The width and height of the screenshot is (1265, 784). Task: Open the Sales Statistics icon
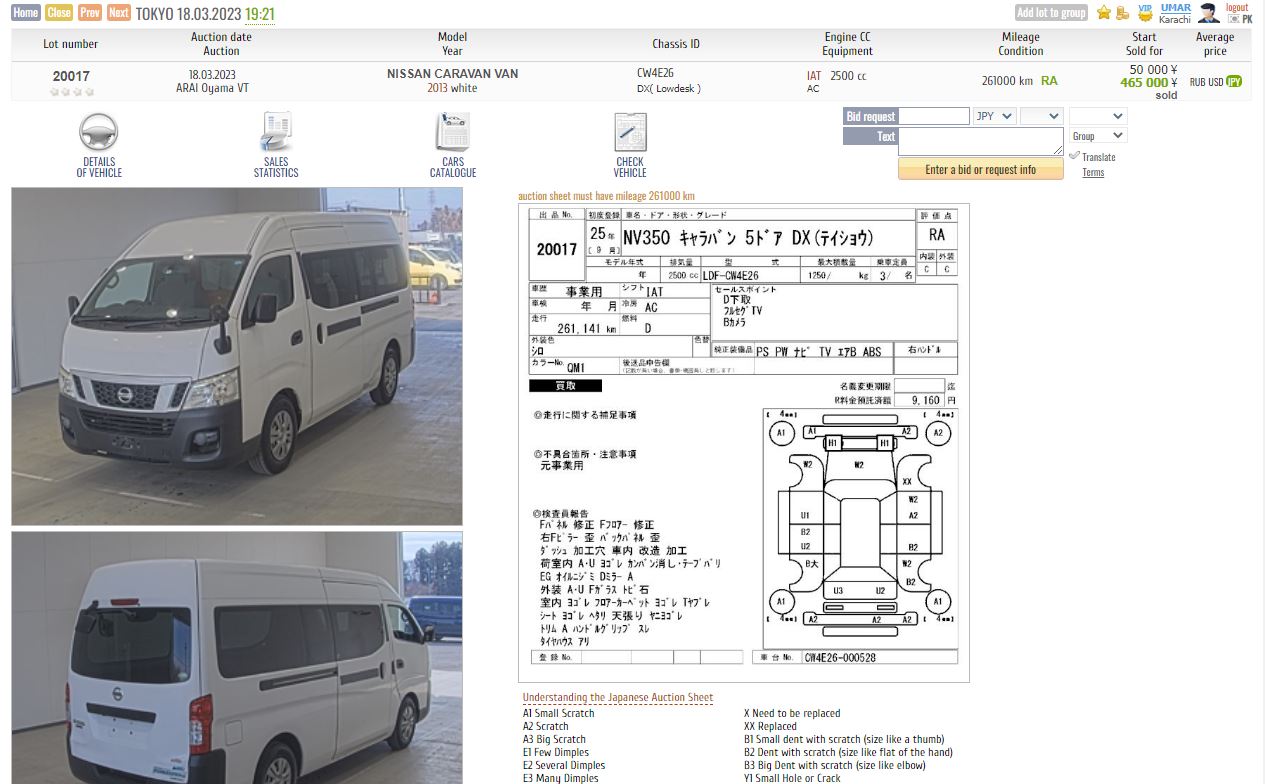coord(276,133)
